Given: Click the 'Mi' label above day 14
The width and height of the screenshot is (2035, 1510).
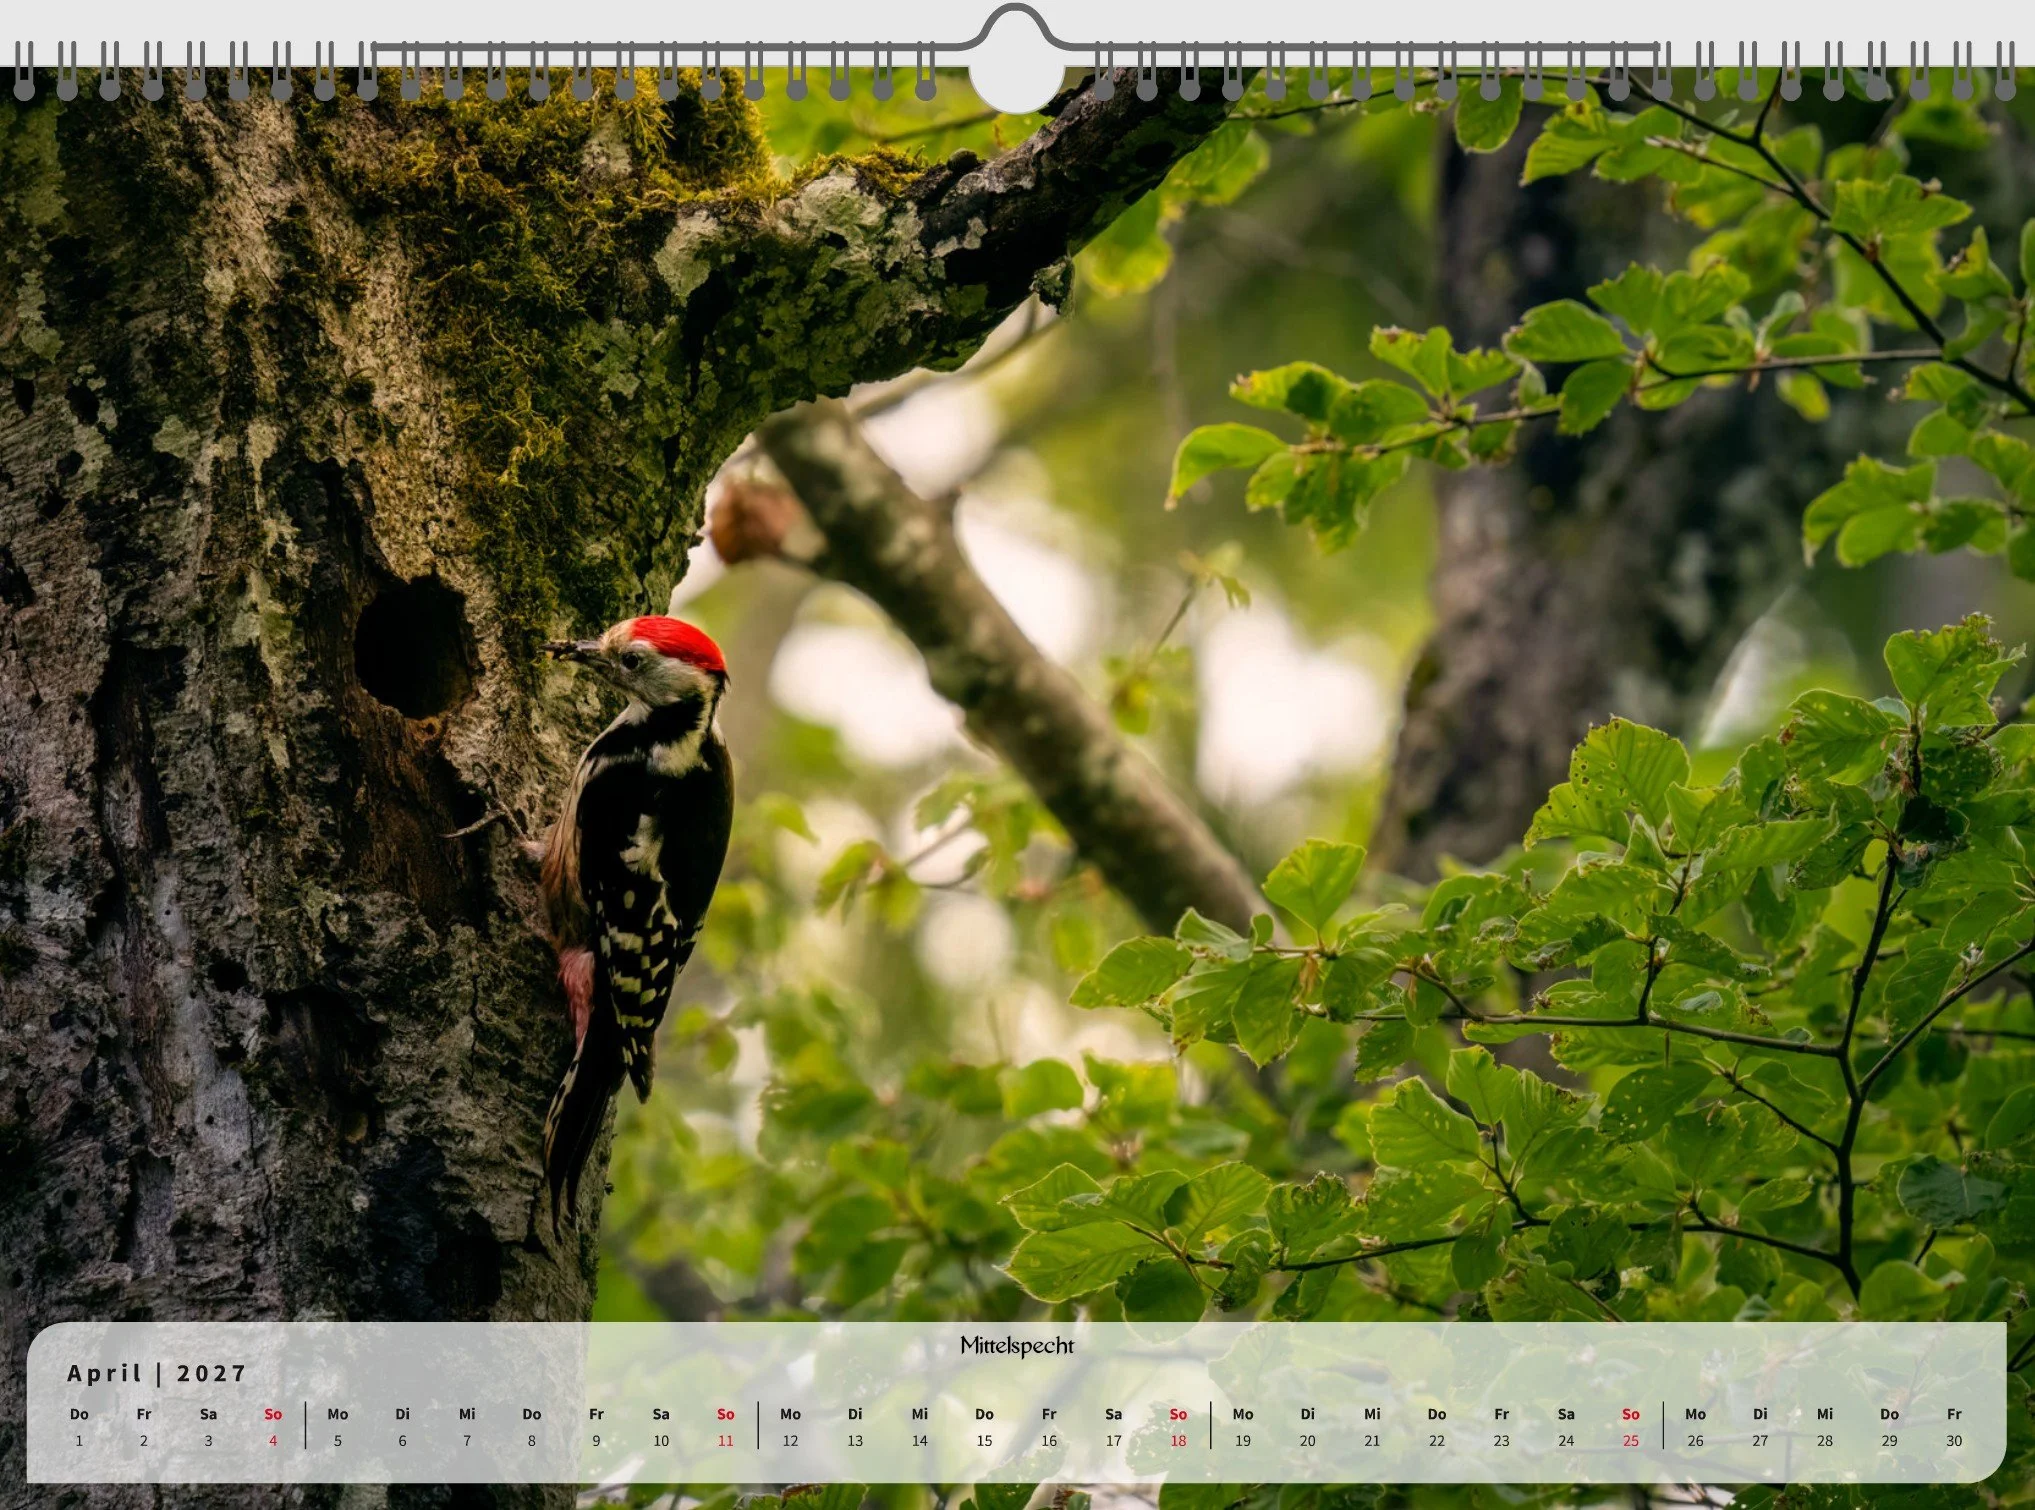Looking at the screenshot, I should 920,1414.
